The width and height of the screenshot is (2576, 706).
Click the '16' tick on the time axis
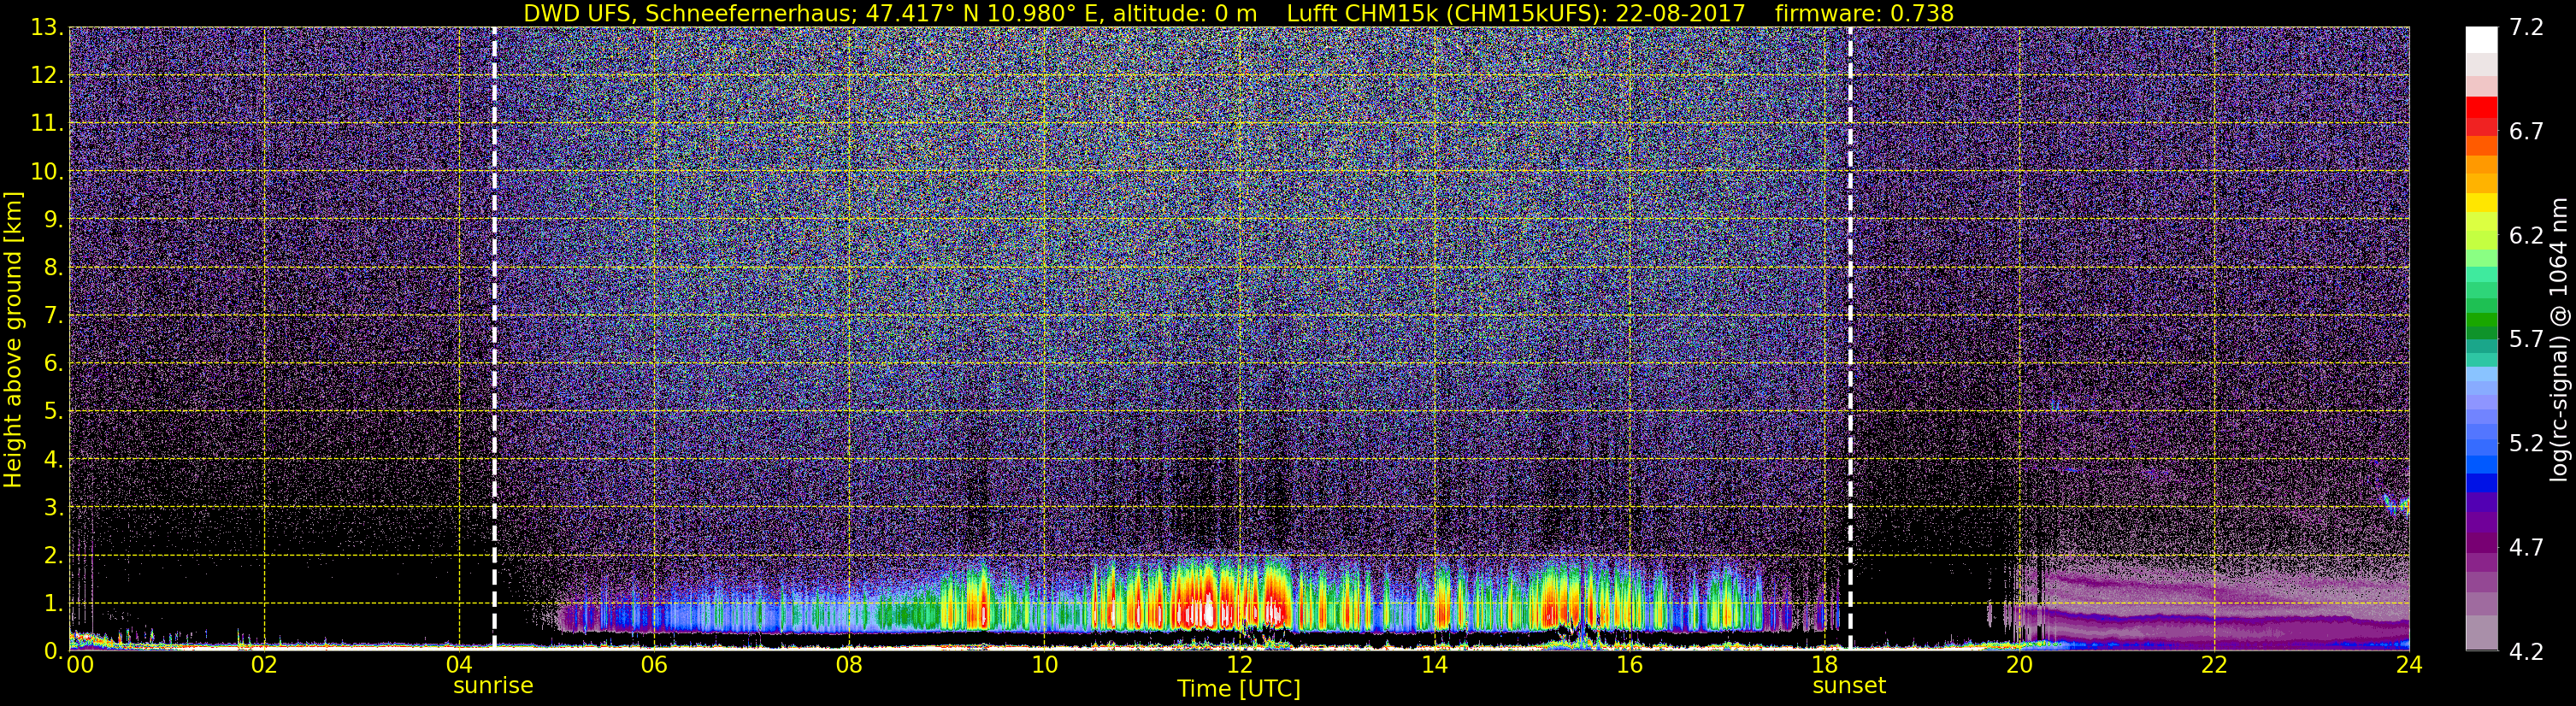click(1629, 665)
